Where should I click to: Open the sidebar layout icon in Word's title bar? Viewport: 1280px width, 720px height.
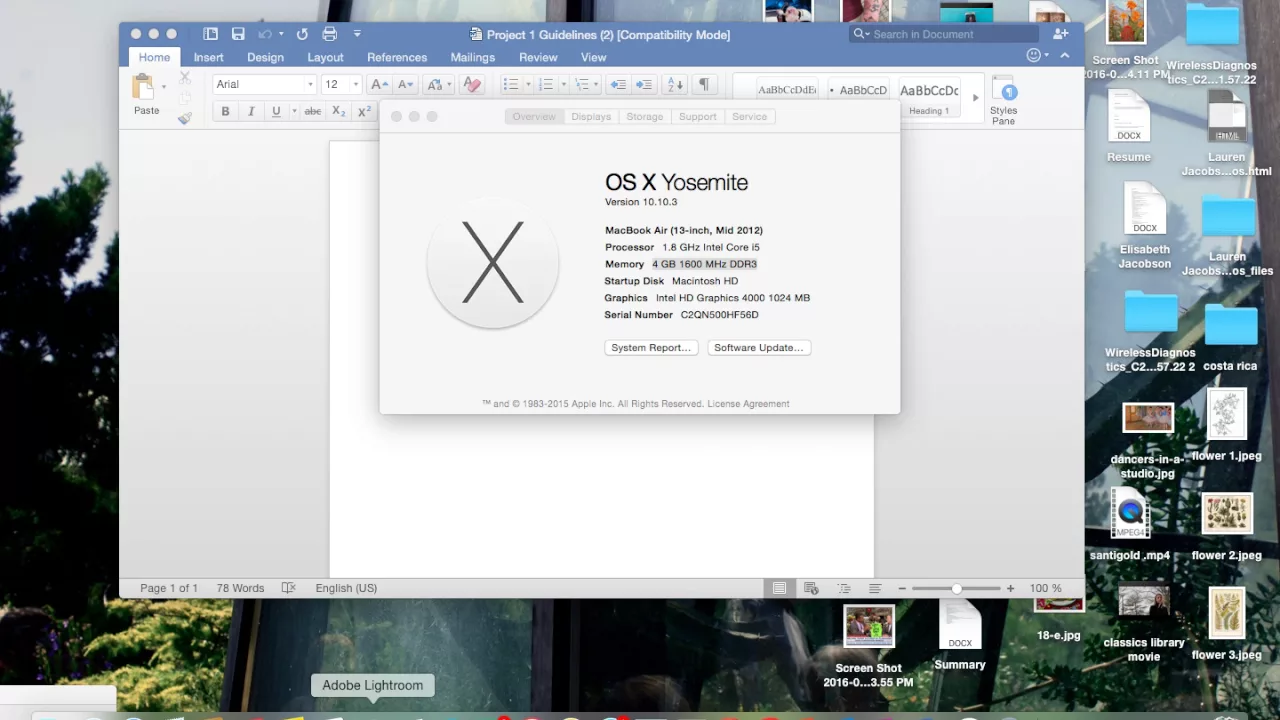210,34
